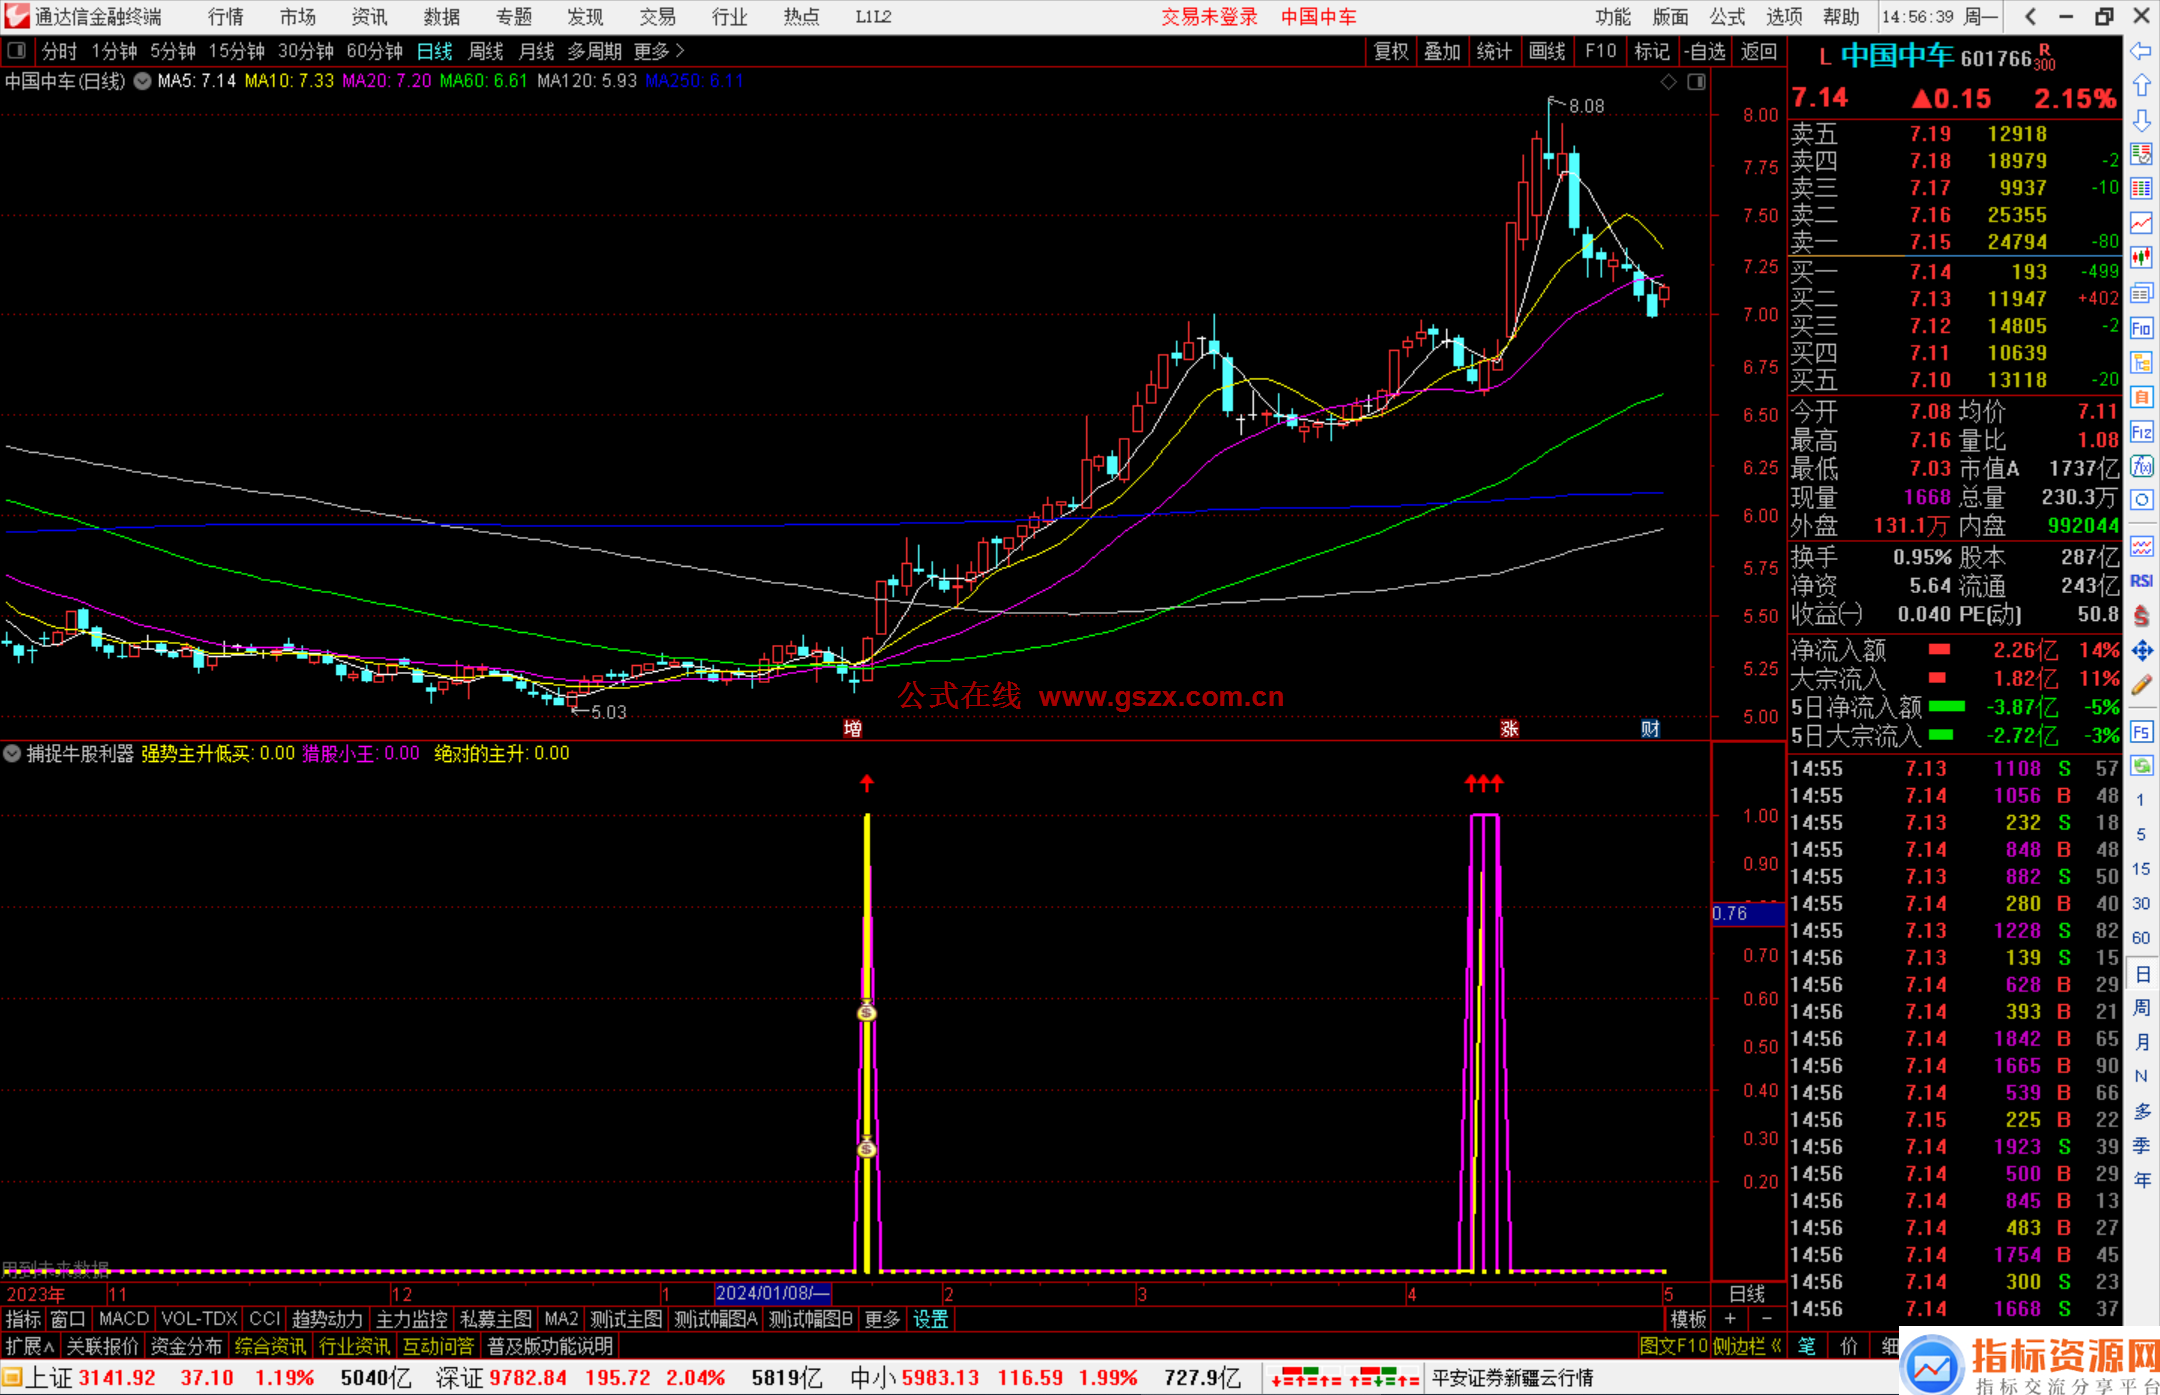Select the 资金分布 bottom tab
Image resolution: width=2160 pixels, height=1395 pixels.
[x=186, y=1346]
